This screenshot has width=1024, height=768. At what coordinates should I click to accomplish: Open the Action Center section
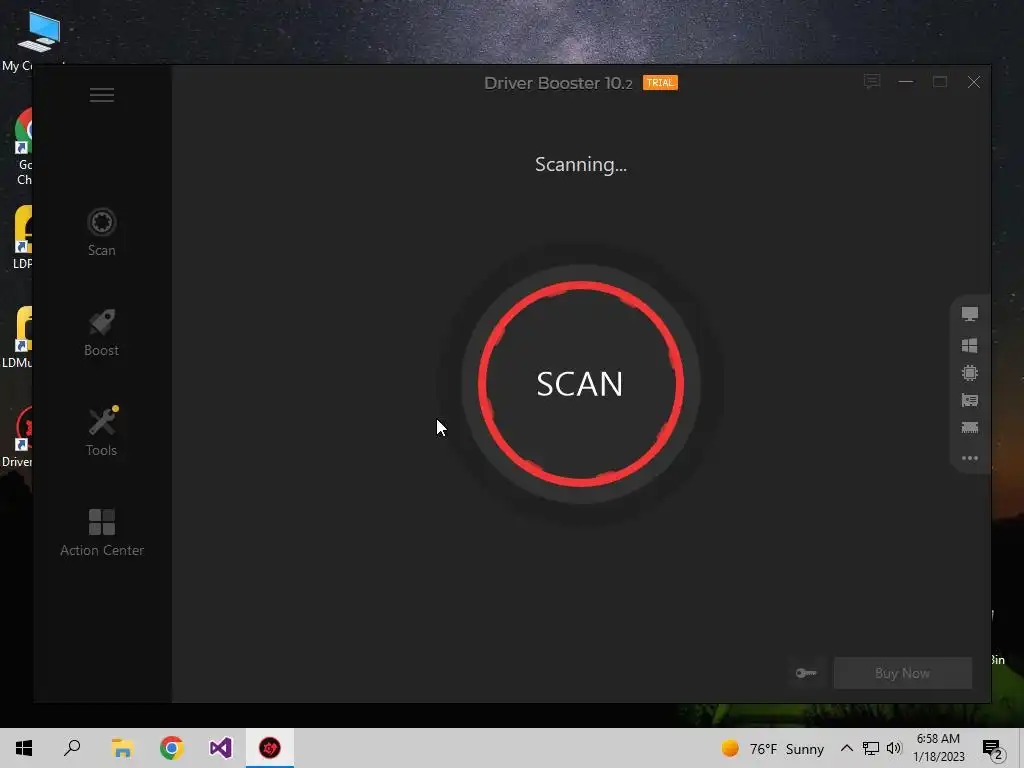click(102, 533)
